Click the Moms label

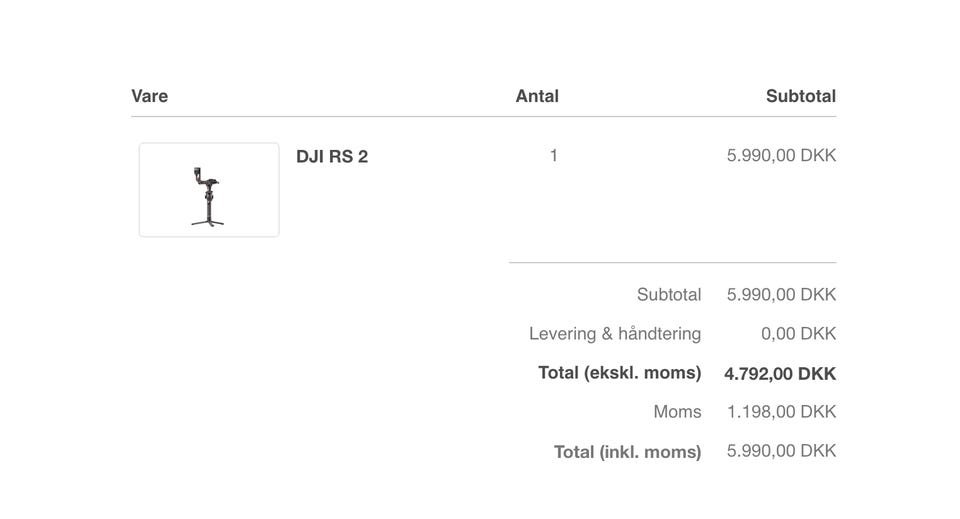(677, 412)
